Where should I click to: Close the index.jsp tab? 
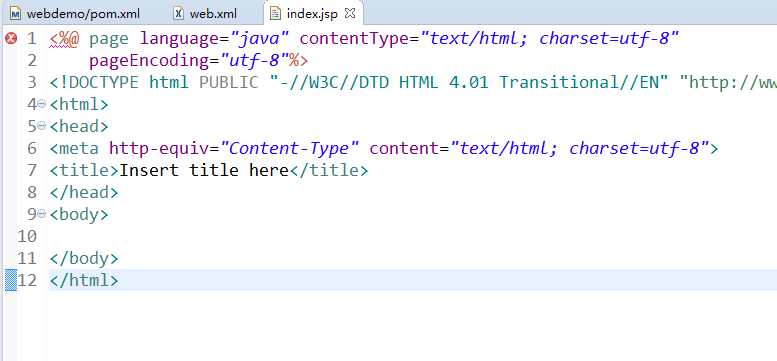click(350, 13)
